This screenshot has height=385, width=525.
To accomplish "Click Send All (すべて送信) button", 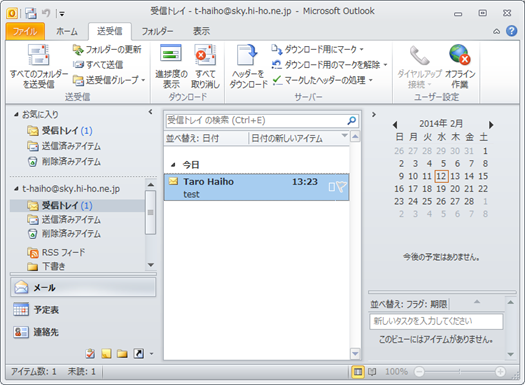I will click(x=98, y=65).
